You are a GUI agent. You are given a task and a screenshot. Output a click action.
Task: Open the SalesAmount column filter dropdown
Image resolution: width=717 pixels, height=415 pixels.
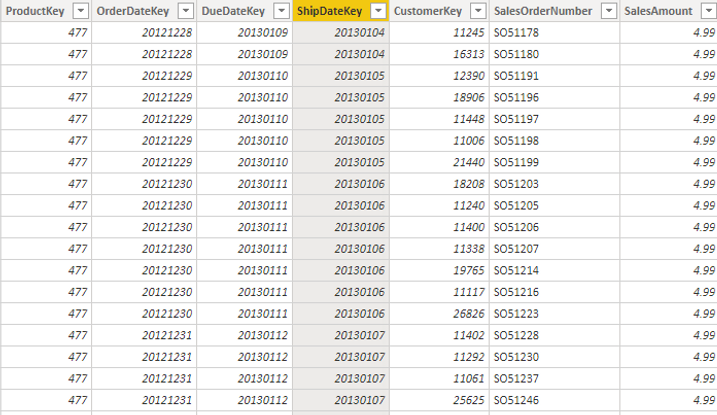tap(709, 11)
